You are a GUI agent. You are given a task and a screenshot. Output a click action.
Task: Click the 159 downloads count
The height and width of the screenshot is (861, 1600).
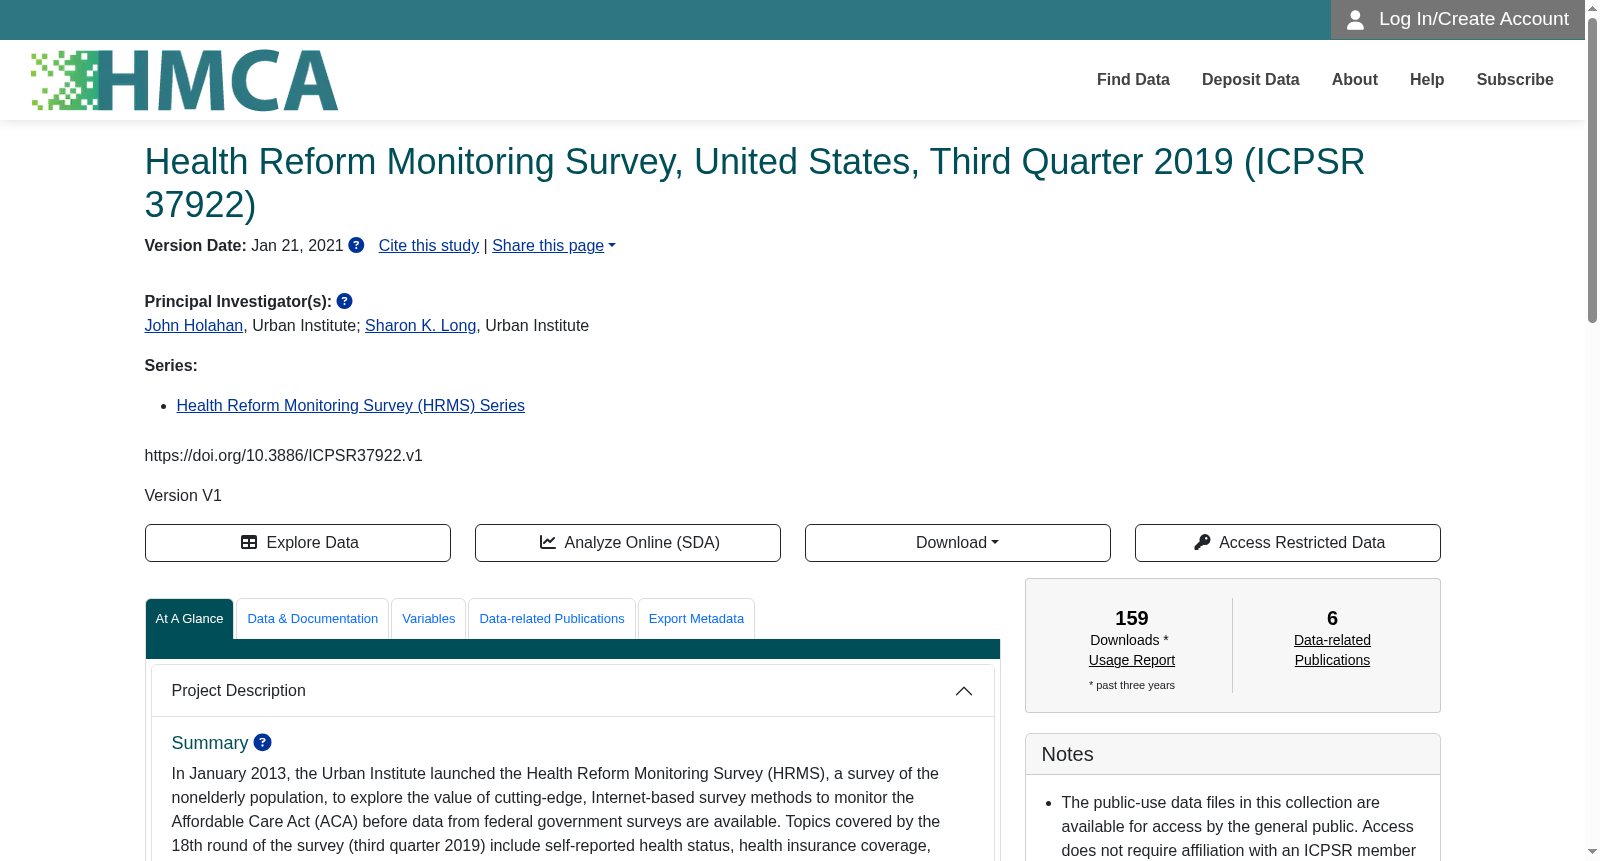tap(1132, 618)
